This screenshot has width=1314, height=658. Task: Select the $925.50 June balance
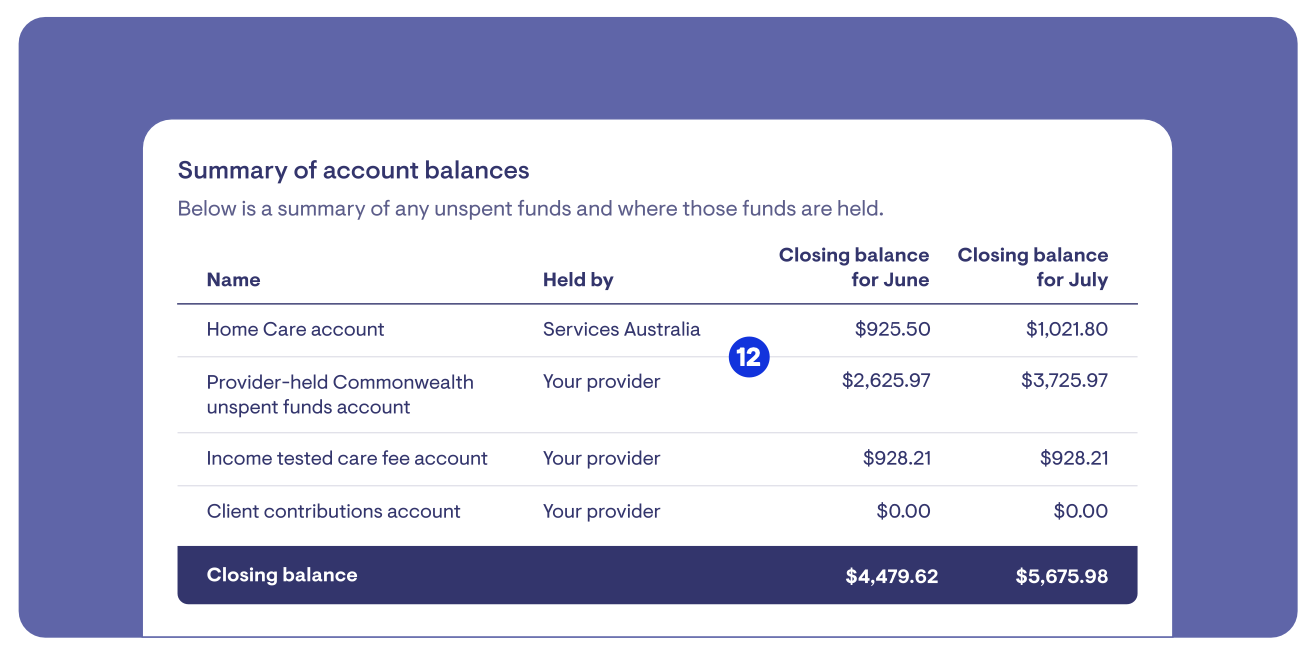892,329
